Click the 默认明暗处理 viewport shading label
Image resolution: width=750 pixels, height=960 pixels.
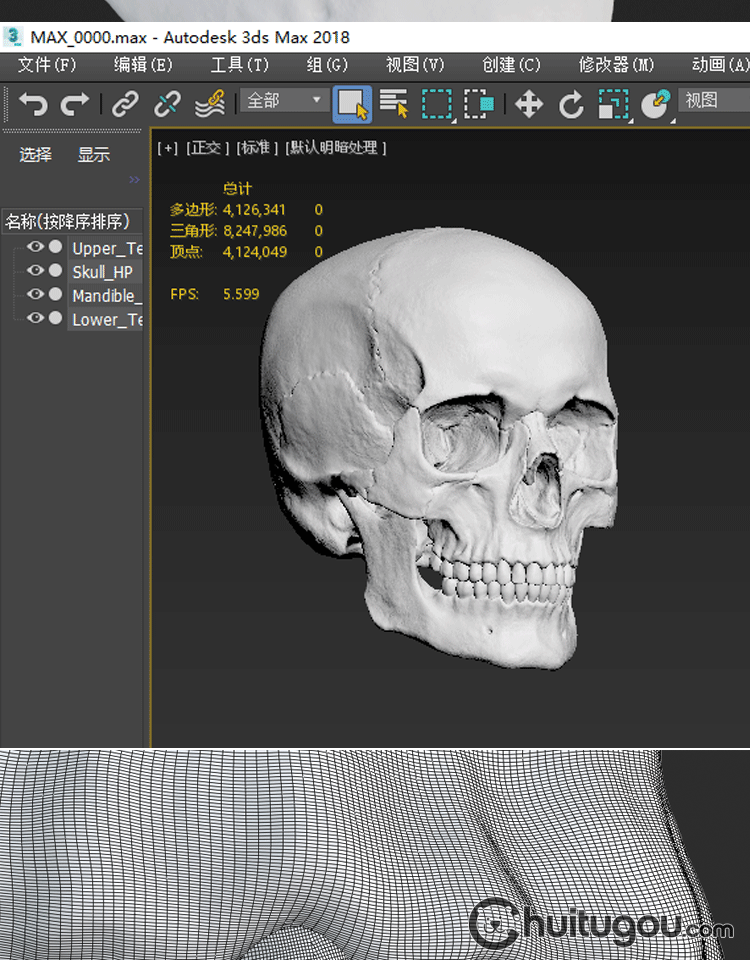(336, 148)
